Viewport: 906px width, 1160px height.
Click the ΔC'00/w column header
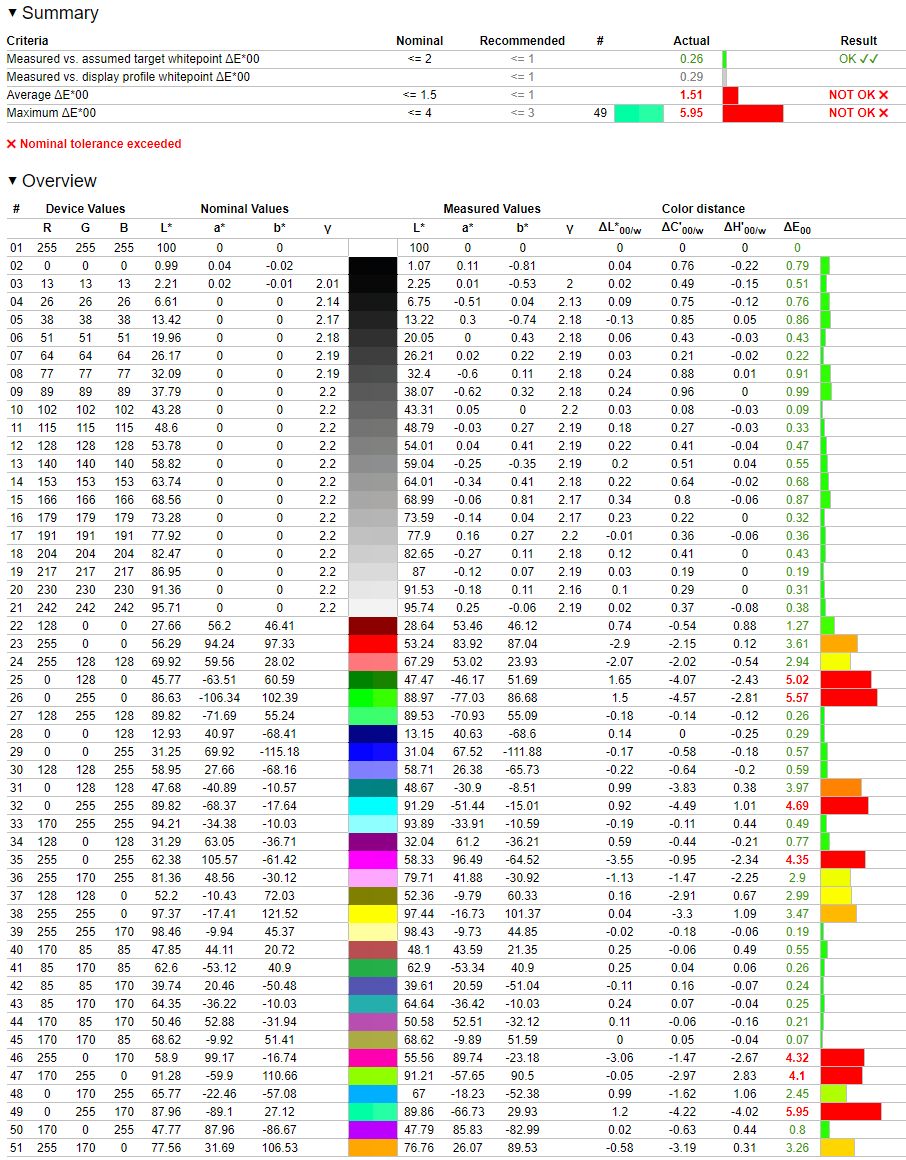[x=682, y=229]
